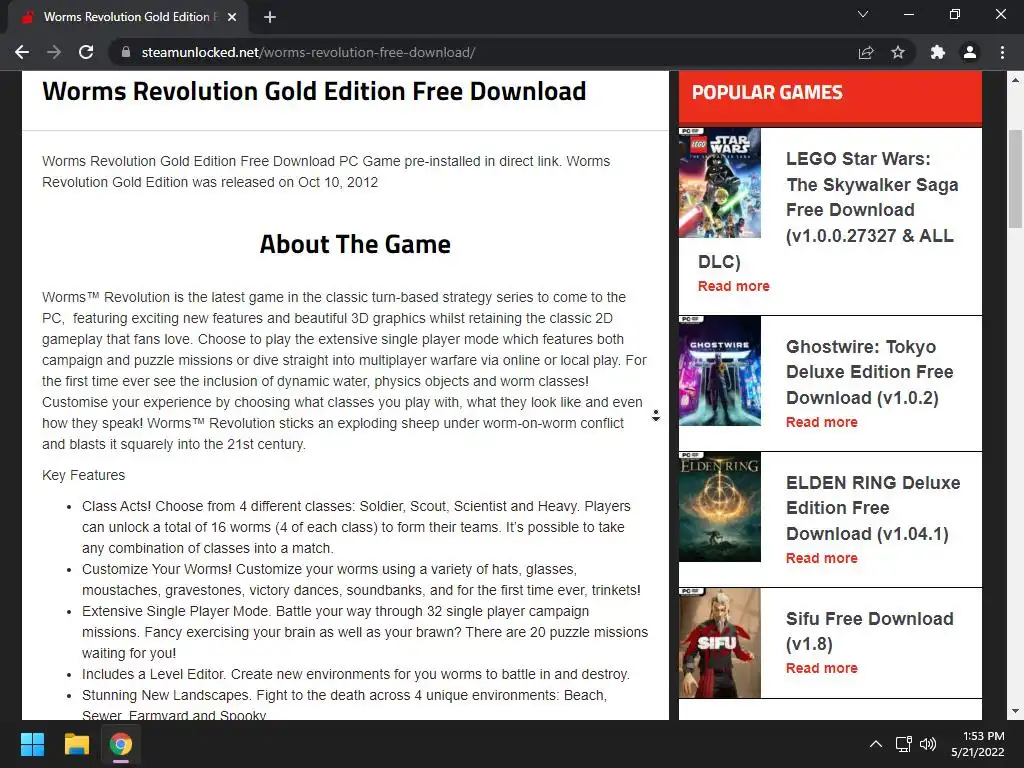Click 'Includes a Level Editor' bullet

356,674
